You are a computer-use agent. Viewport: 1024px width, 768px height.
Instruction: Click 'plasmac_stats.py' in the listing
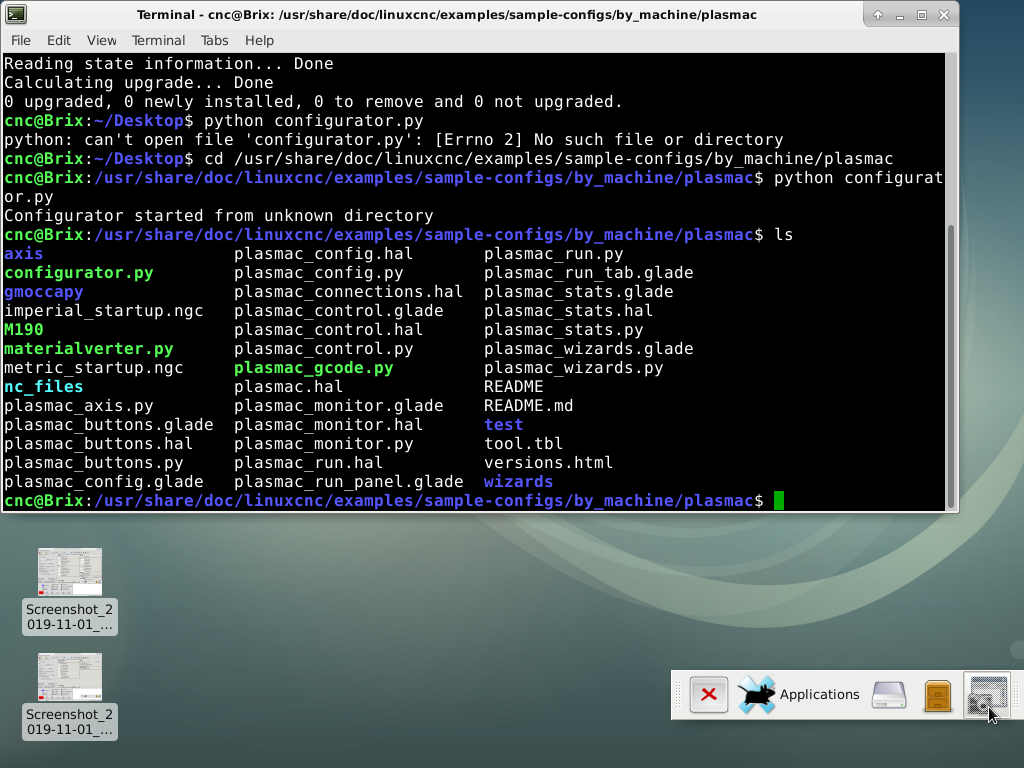[564, 330]
